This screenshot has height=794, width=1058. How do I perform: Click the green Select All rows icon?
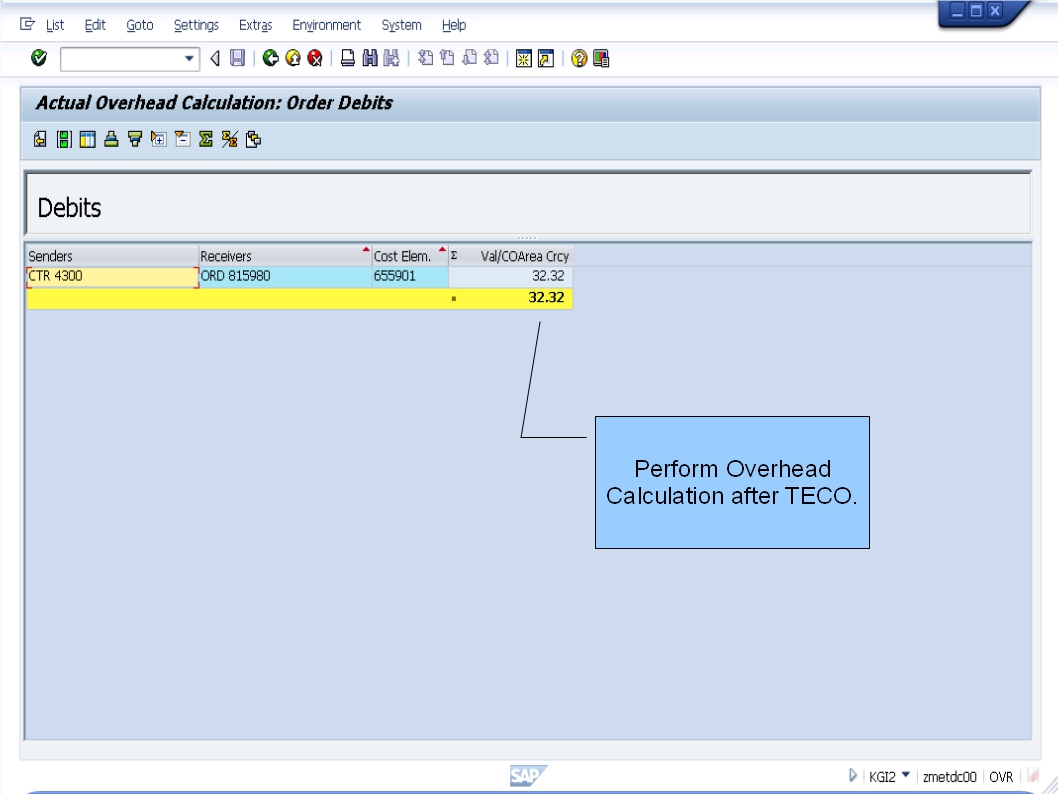point(64,140)
